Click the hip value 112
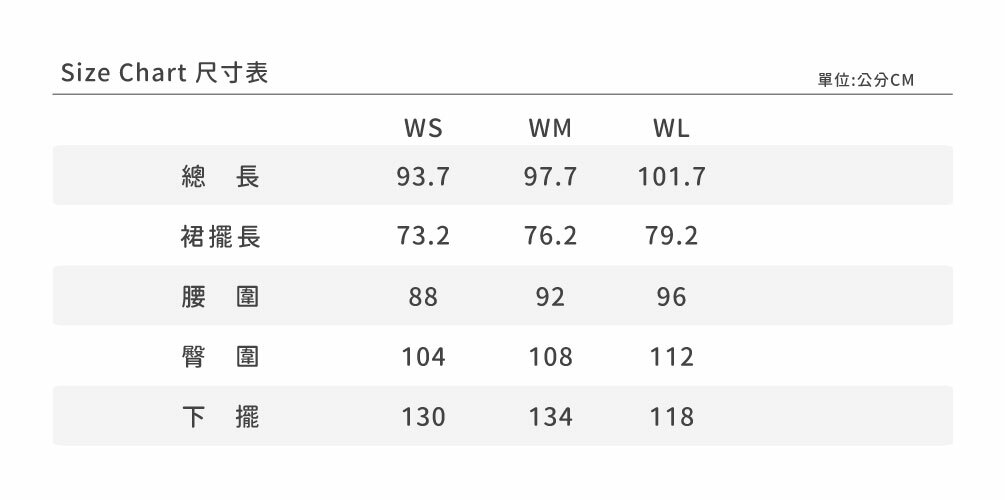1005x500 pixels. click(x=671, y=357)
